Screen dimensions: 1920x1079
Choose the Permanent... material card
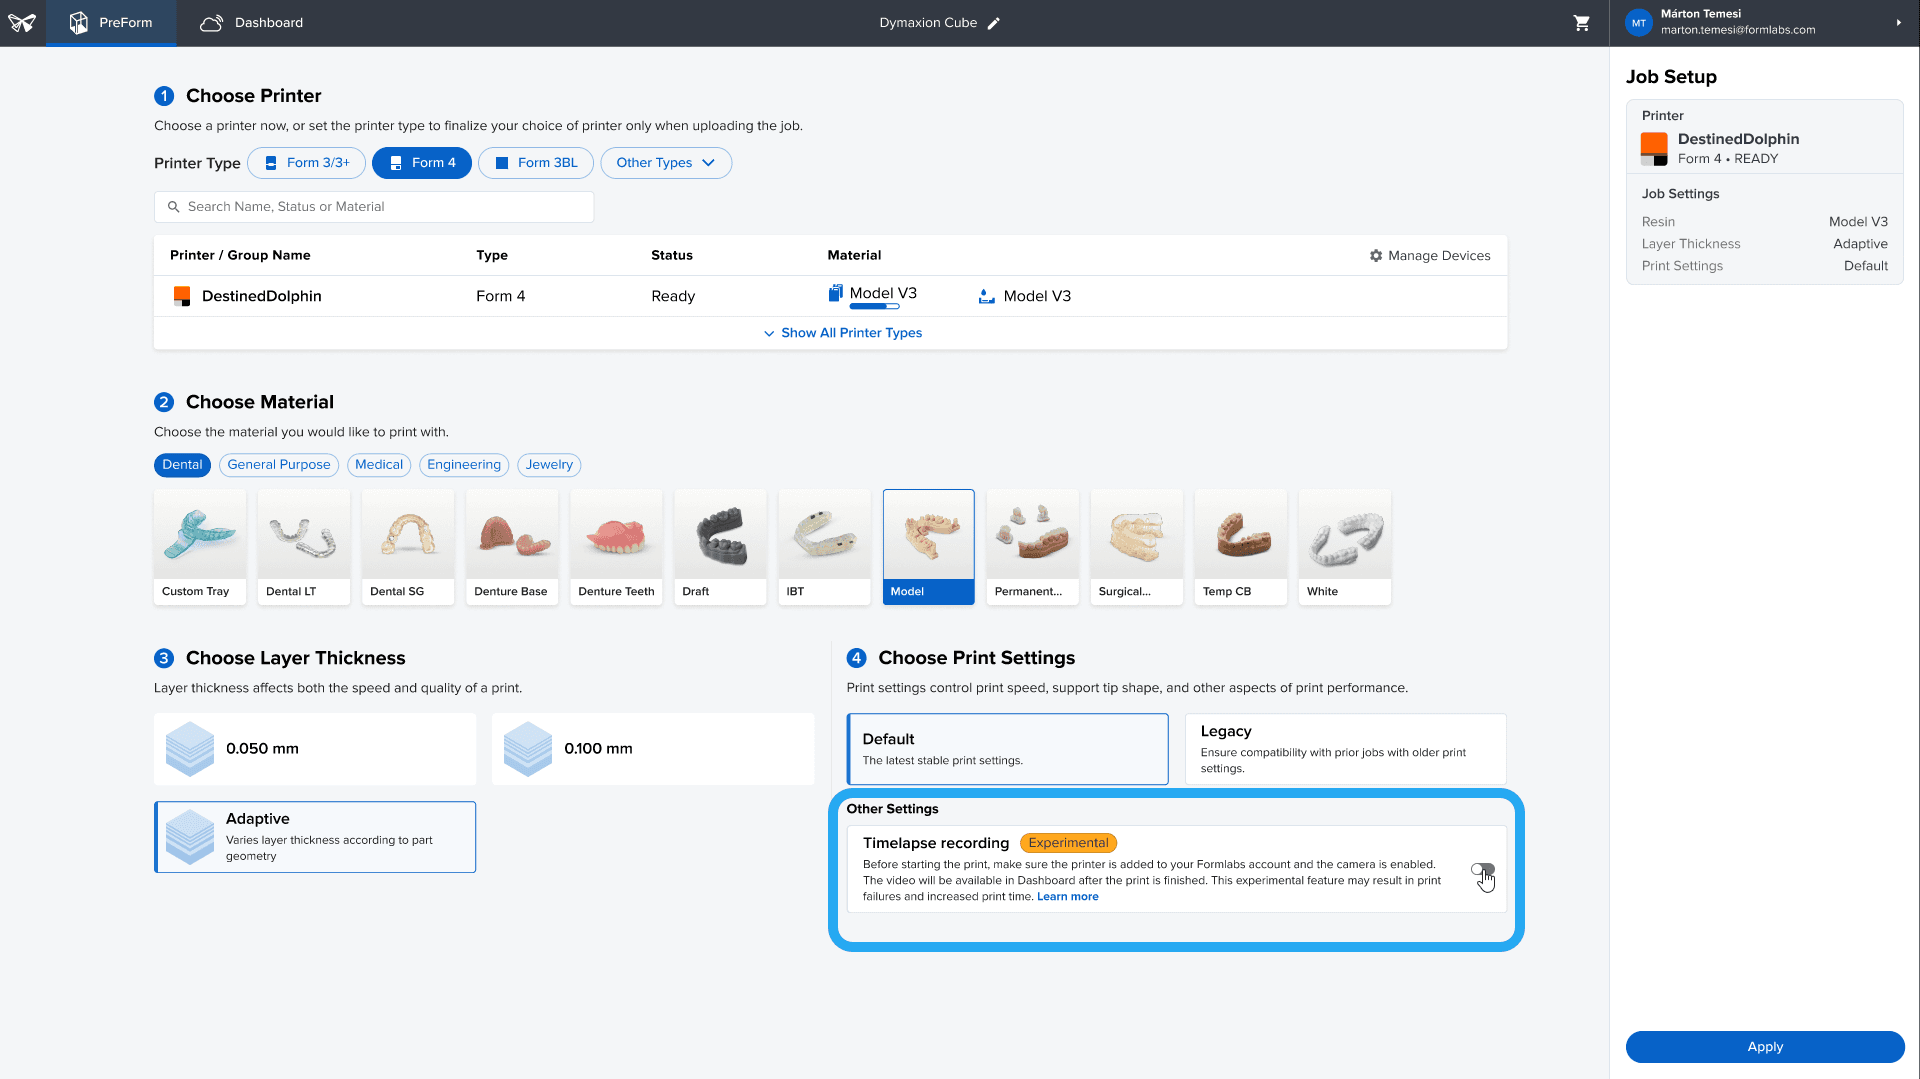coord(1032,547)
